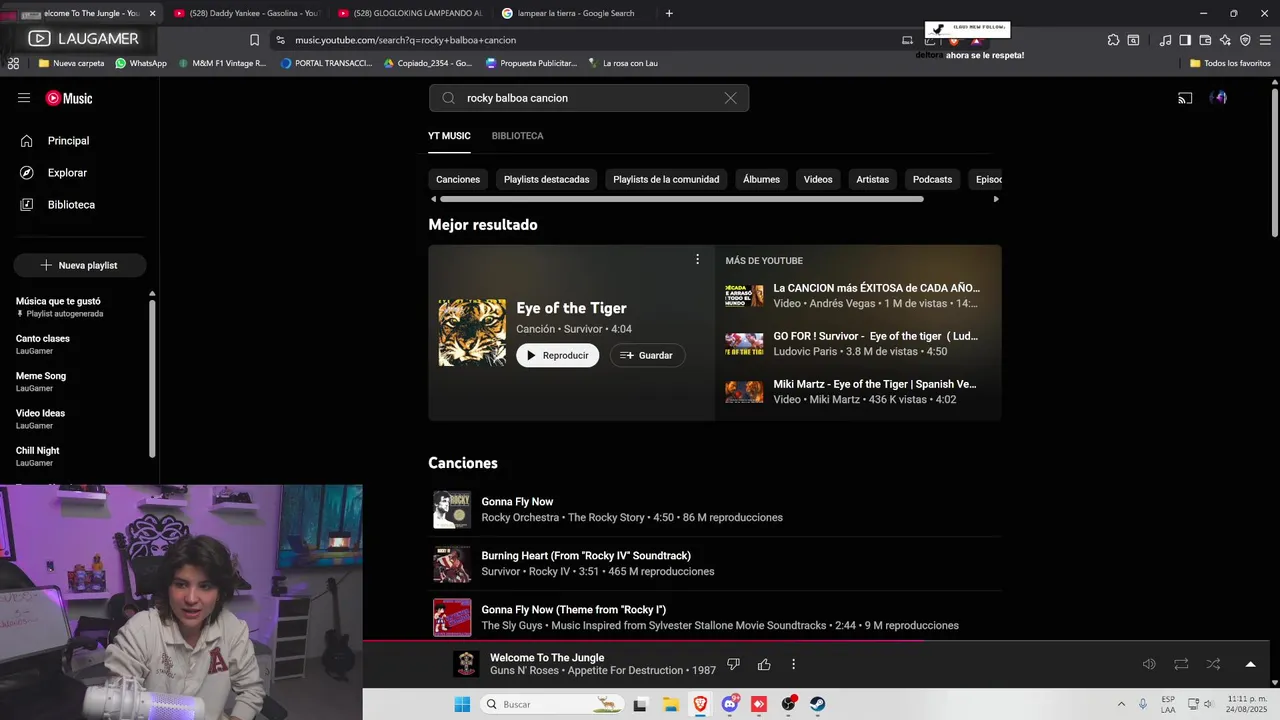Click Eye of the Tiger album thumbnail
The height and width of the screenshot is (720, 1280).
[472, 333]
